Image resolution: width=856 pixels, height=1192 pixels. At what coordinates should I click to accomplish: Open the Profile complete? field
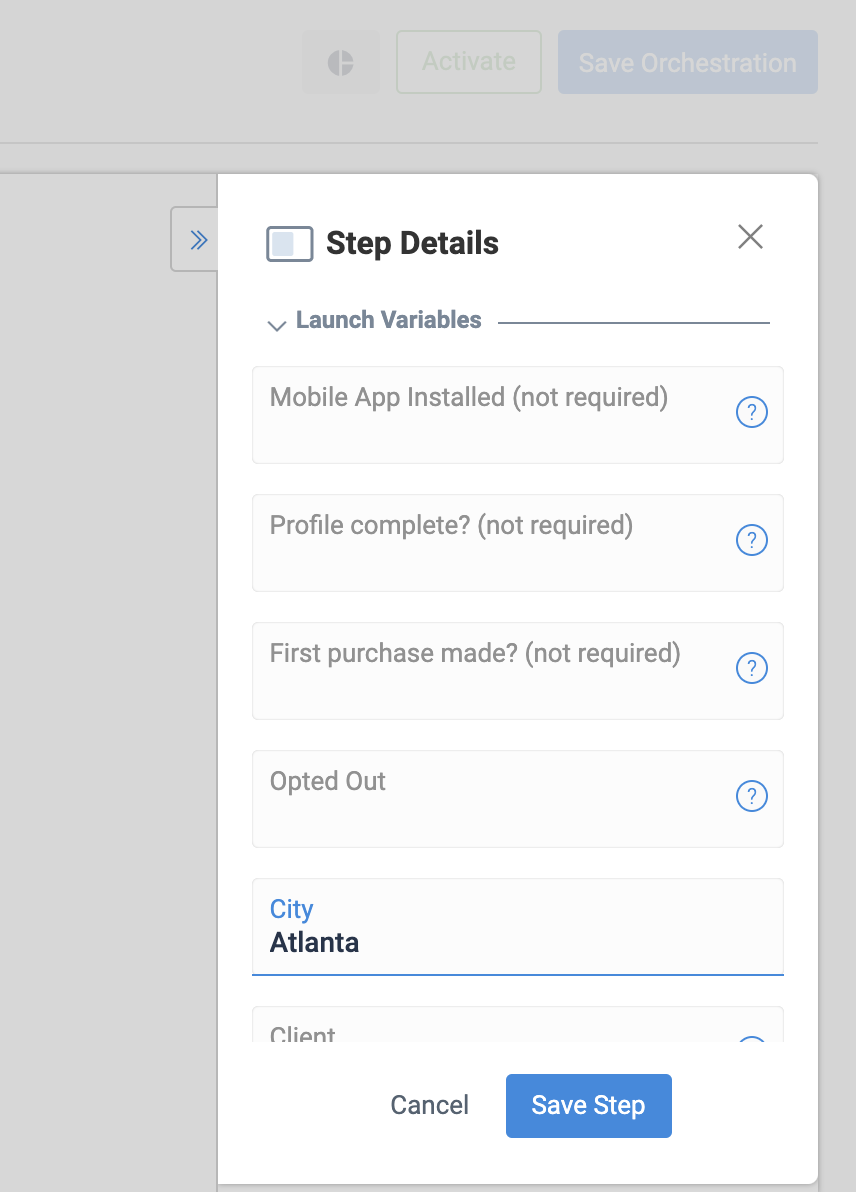(x=518, y=543)
